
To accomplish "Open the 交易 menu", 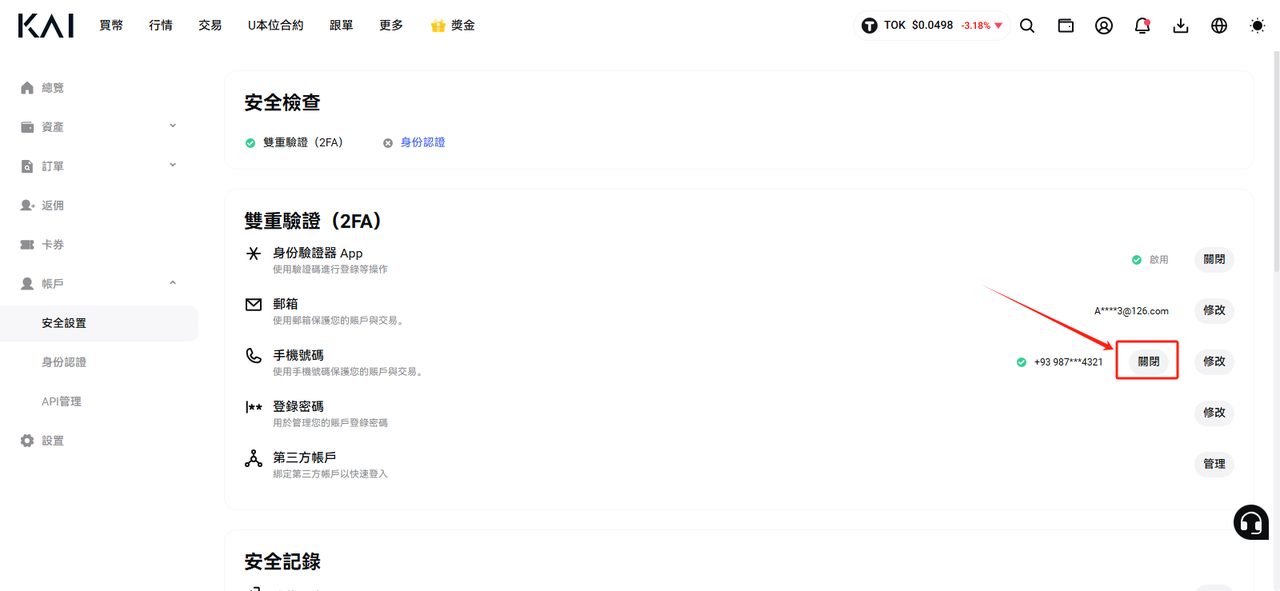I will click(210, 26).
